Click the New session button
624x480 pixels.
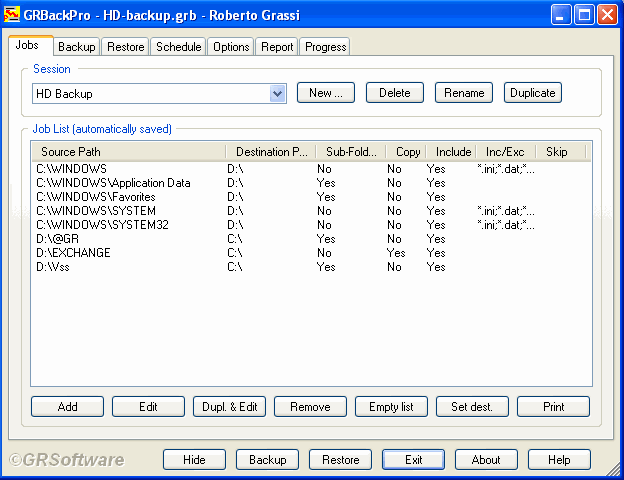(326, 93)
